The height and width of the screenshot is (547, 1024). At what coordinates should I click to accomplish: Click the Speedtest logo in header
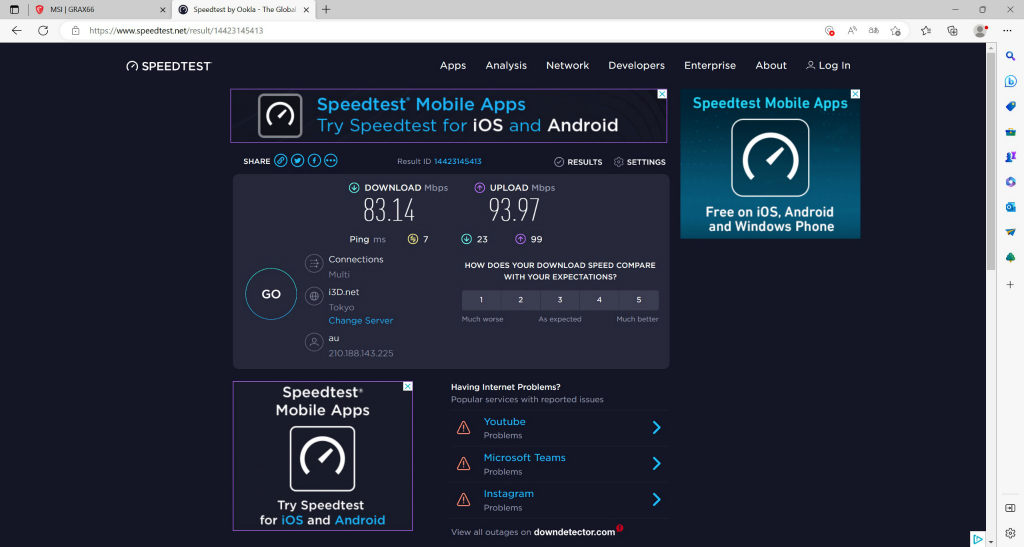[x=169, y=66]
